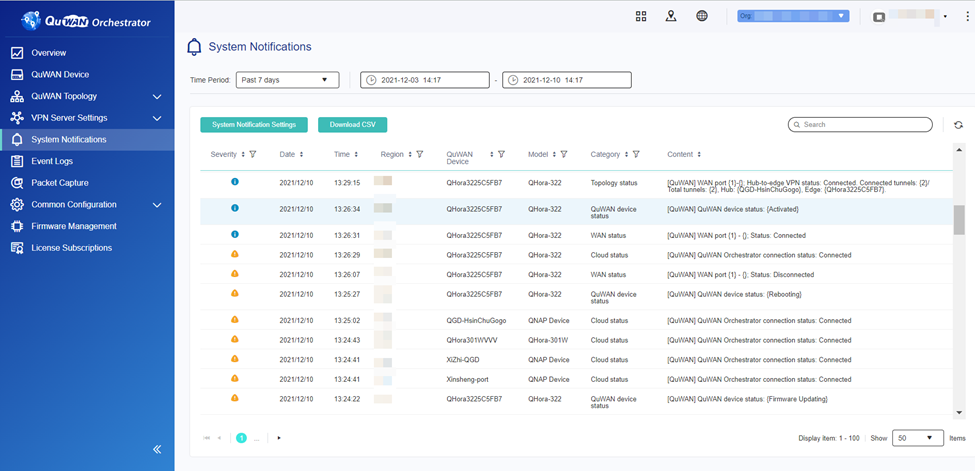
Task: Filter by Severity column funnel icon
Action: (252, 154)
